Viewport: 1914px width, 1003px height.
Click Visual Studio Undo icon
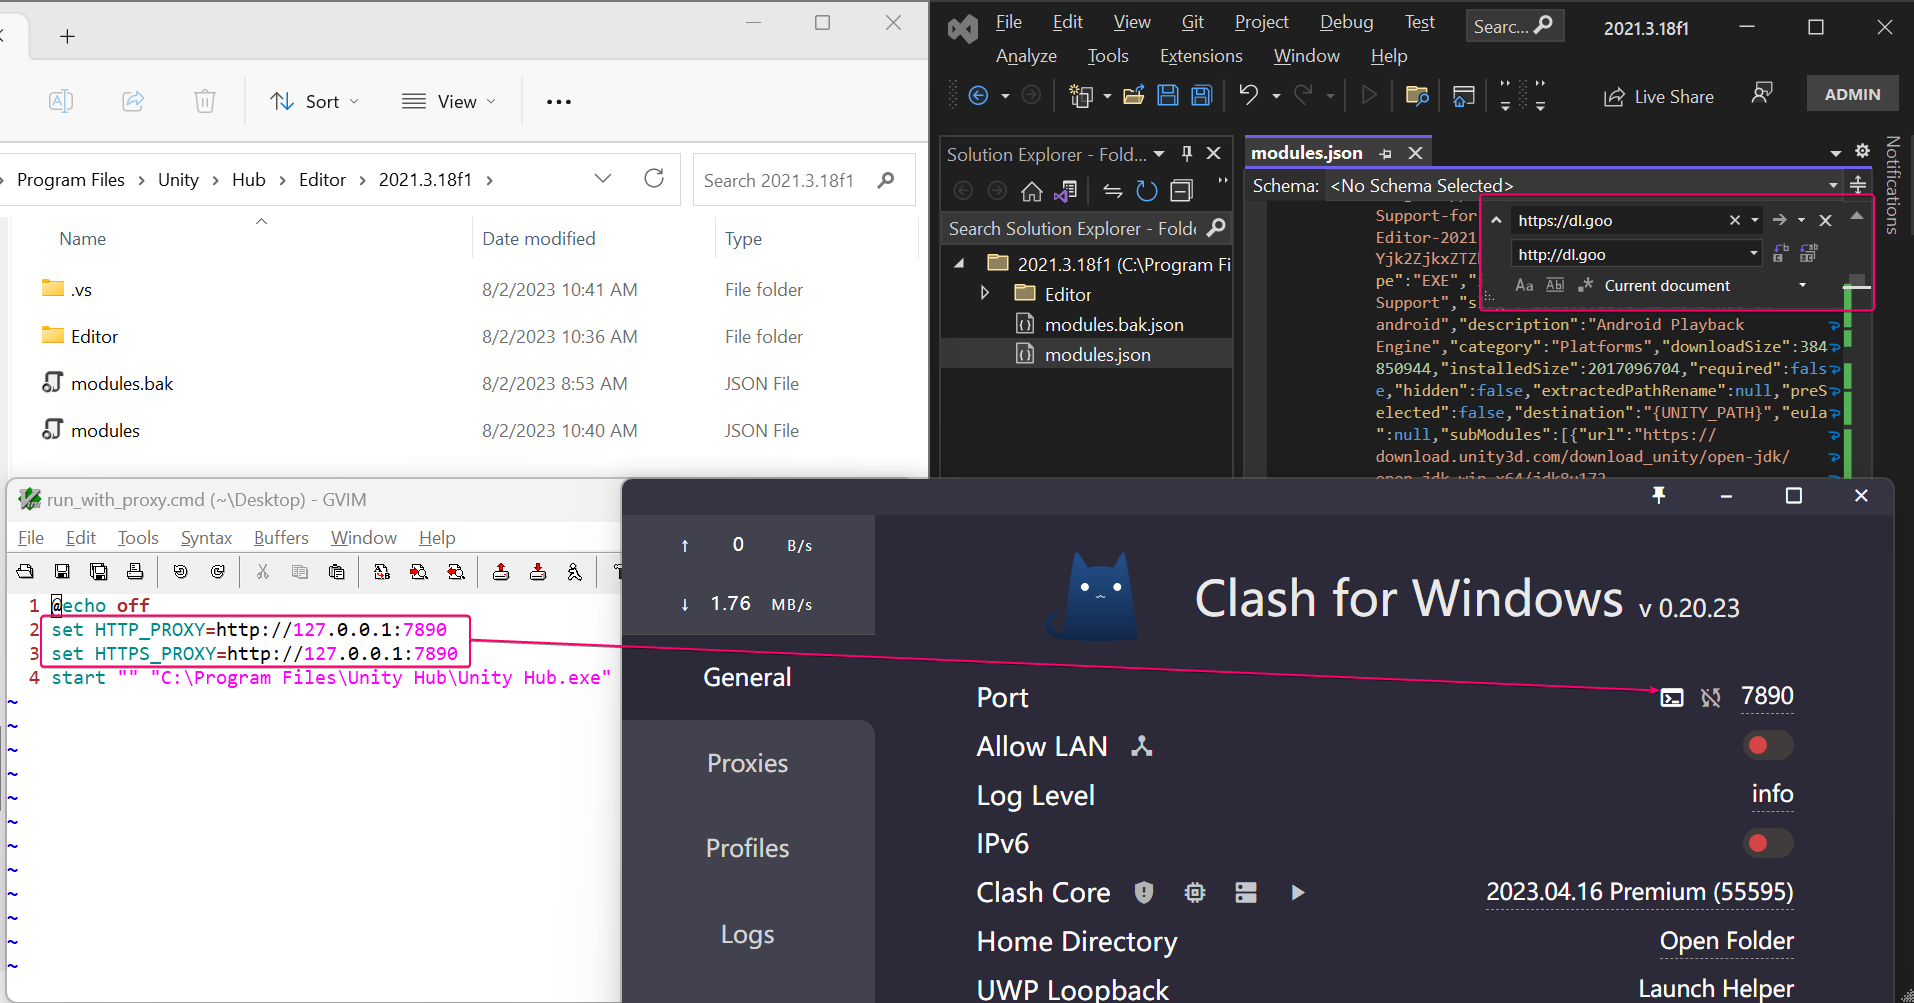tap(1249, 95)
